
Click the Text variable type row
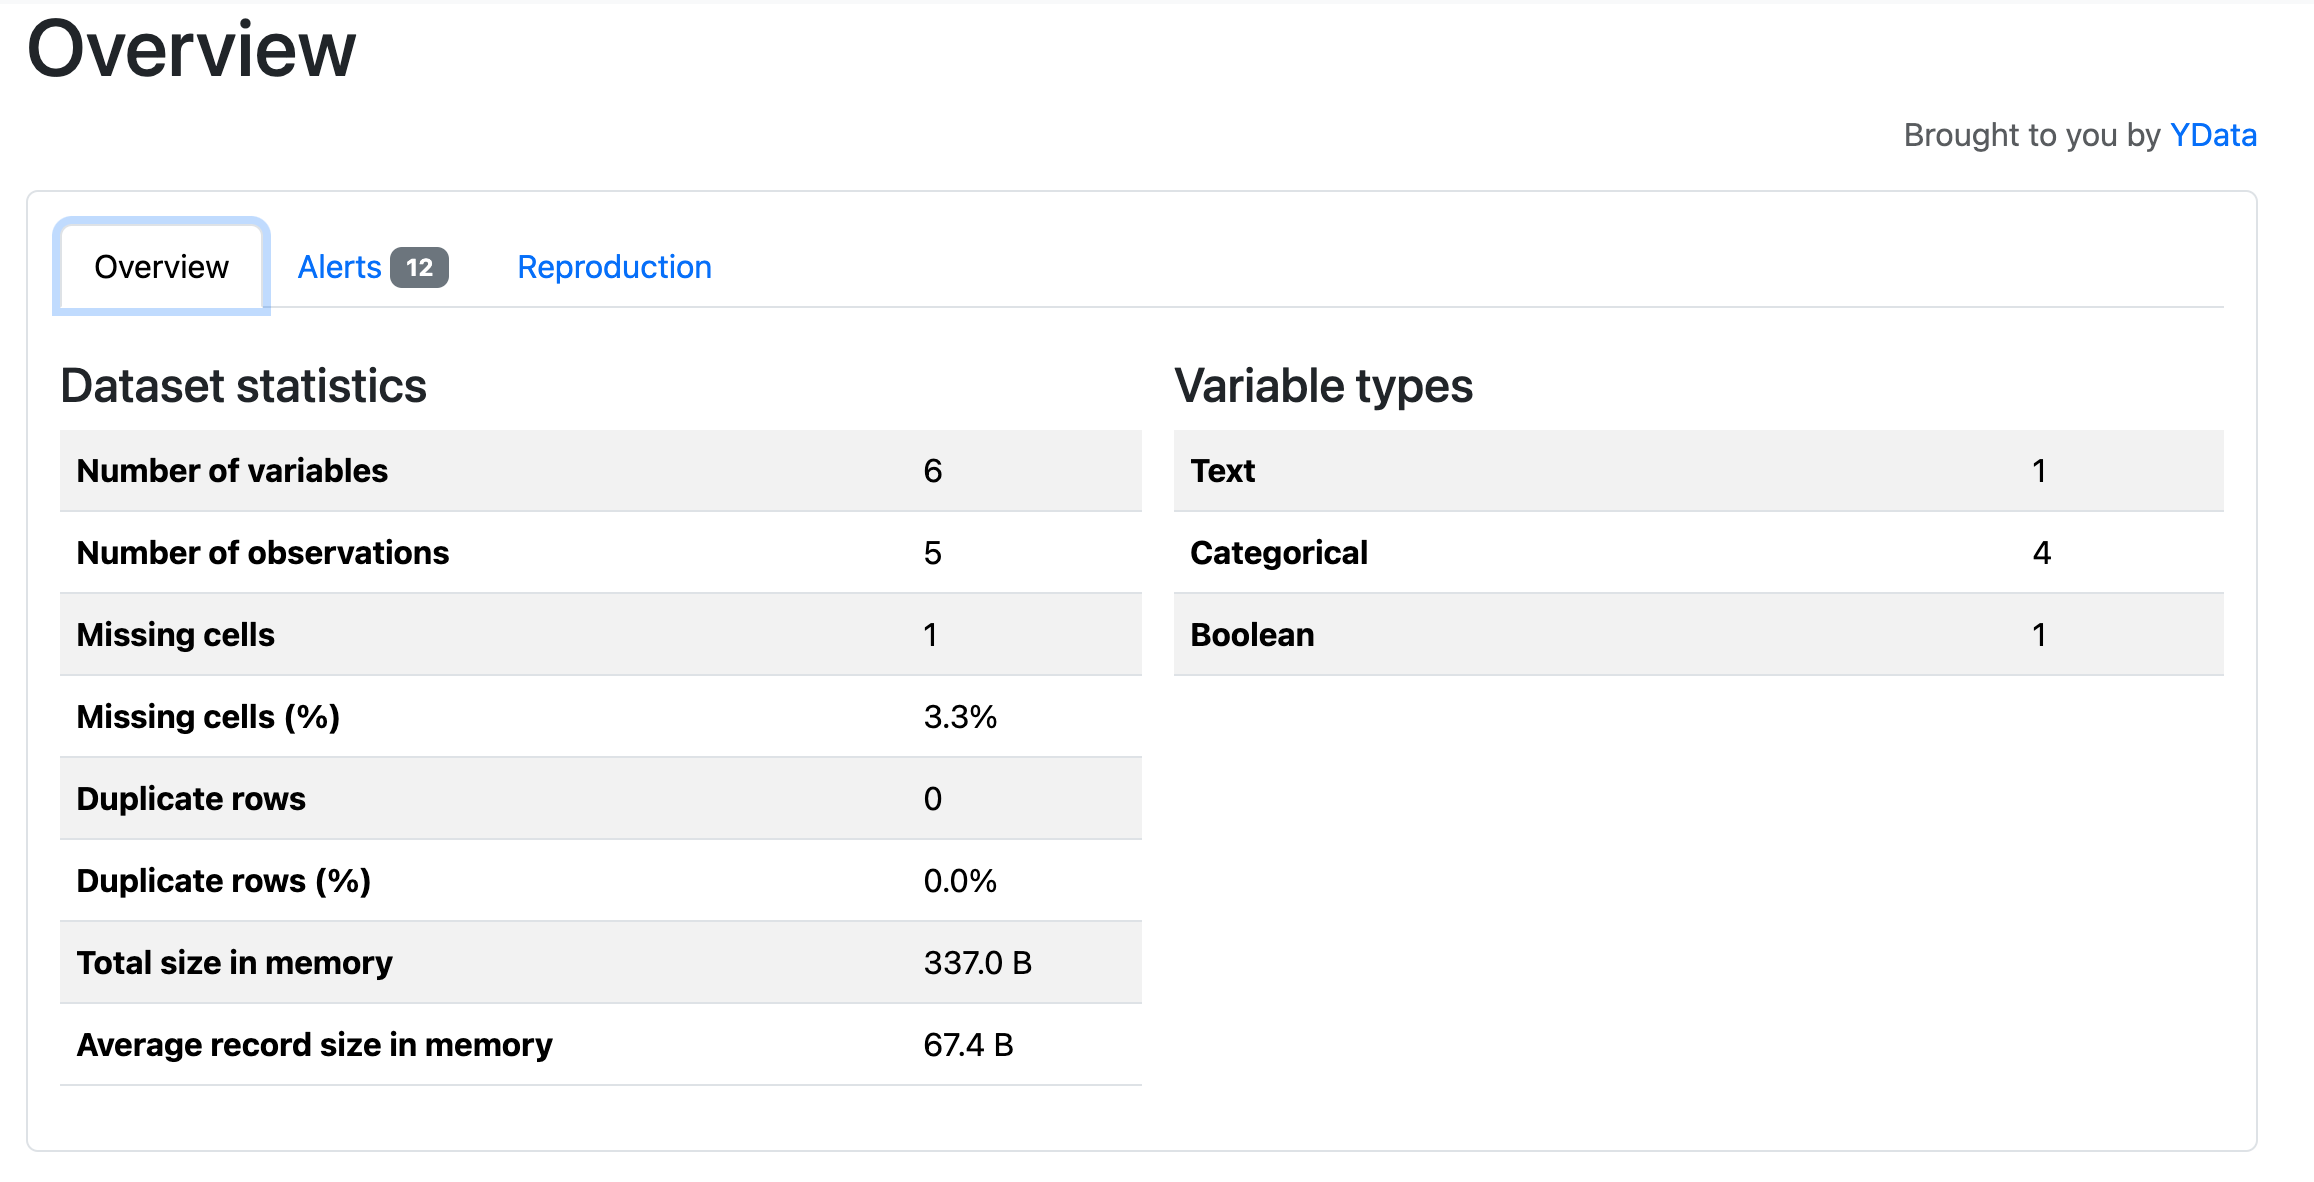1697,471
